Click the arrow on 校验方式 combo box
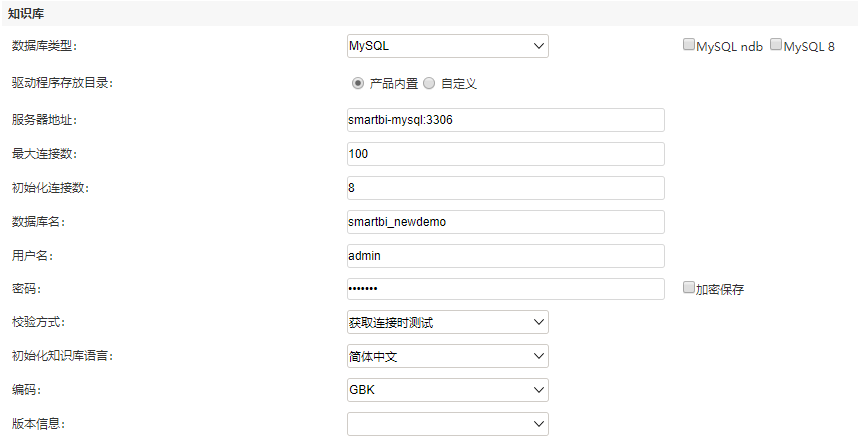Image resolution: width=858 pixels, height=443 pixels. tap(538, 322)
